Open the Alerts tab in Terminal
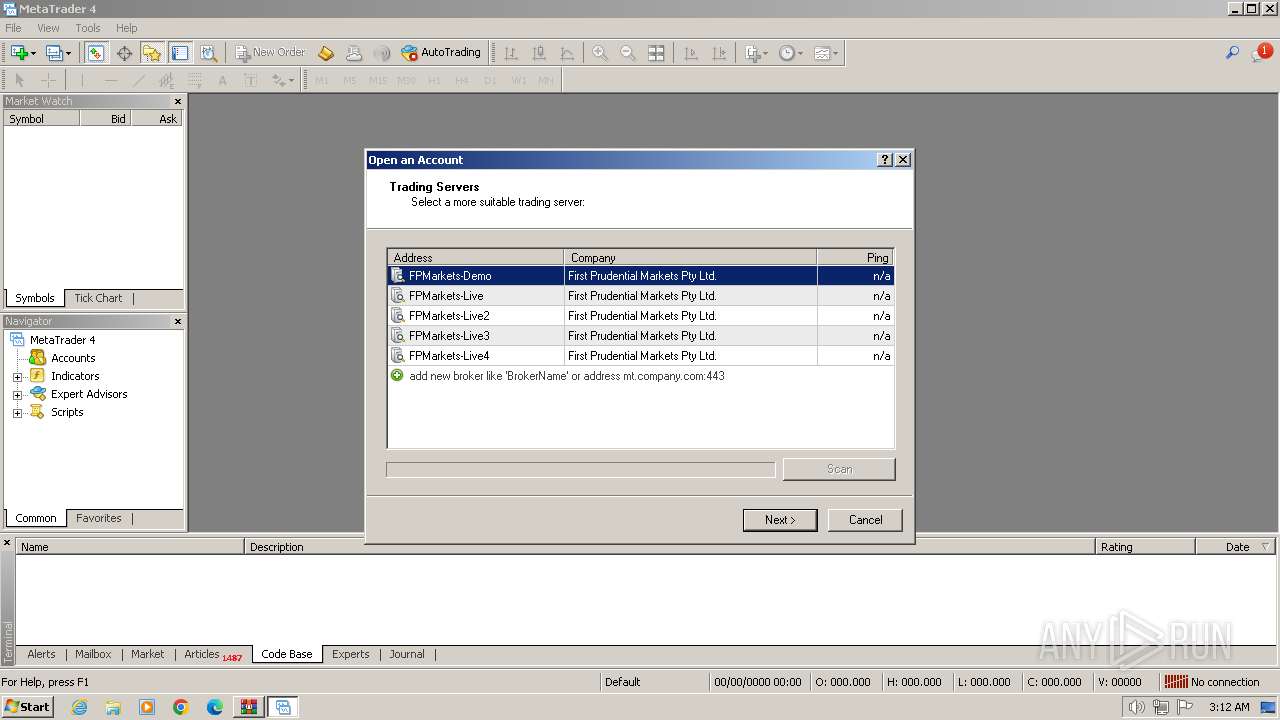Screen dimensions: 1280x720 click(x=41, y=654)
